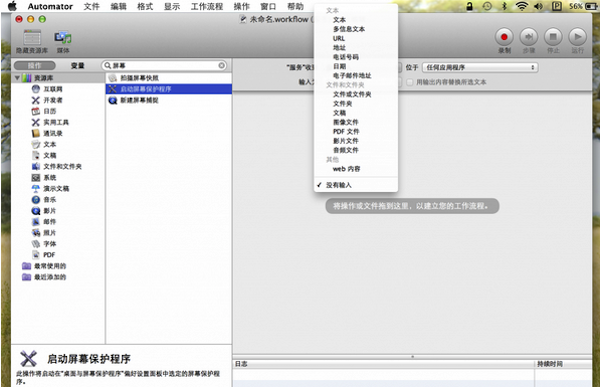Image resolution: width=600 pixels, height=387 pixels.
Task: Open the 操作 menu in menu bar
Action: (x=241, y=6)
